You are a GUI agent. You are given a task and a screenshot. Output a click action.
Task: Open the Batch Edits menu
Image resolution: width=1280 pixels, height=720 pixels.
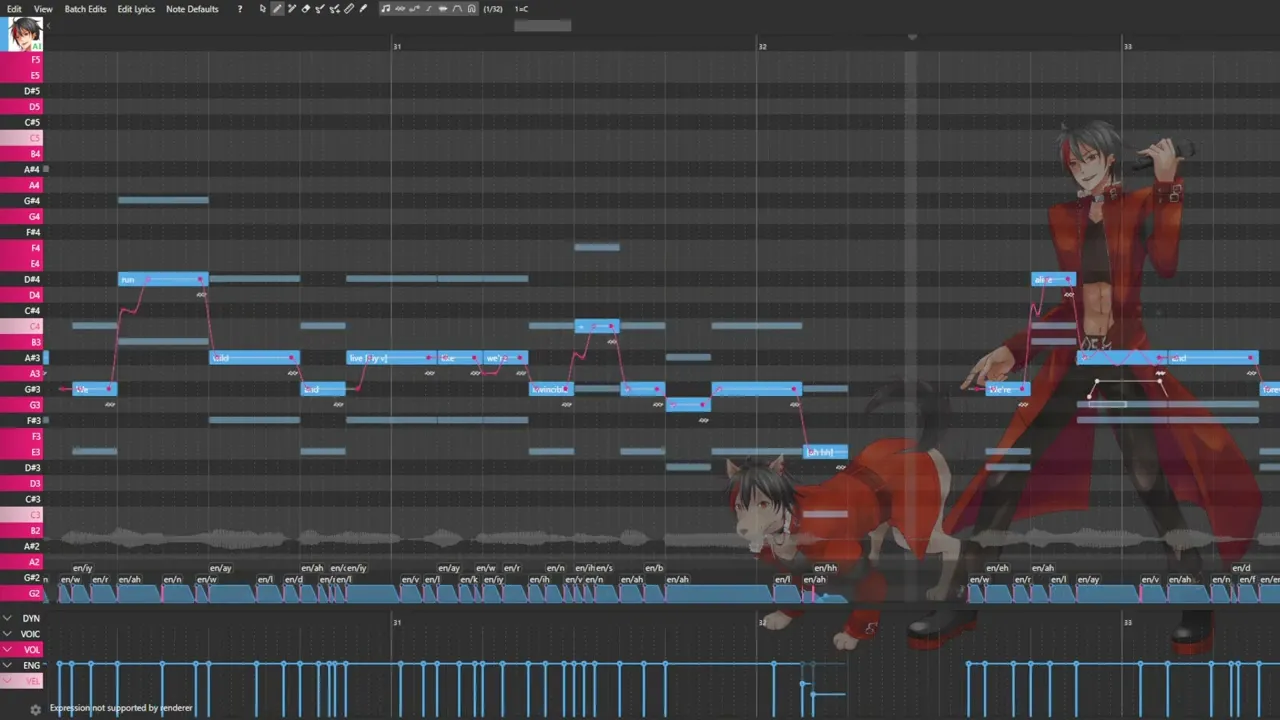coord(85,9)
